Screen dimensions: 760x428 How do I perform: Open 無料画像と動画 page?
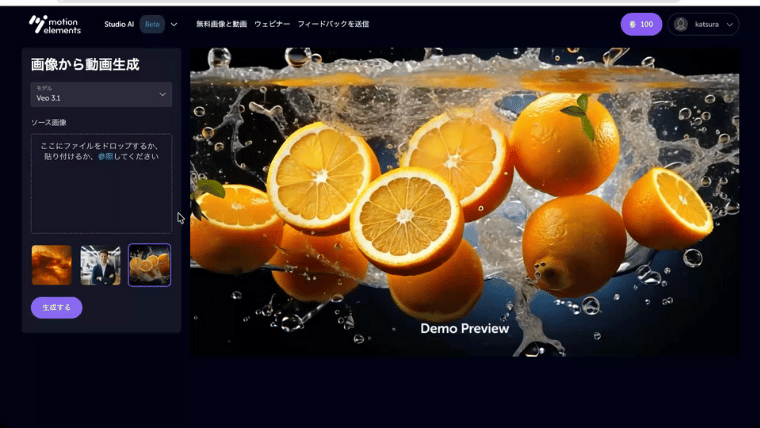click(221, 24)
